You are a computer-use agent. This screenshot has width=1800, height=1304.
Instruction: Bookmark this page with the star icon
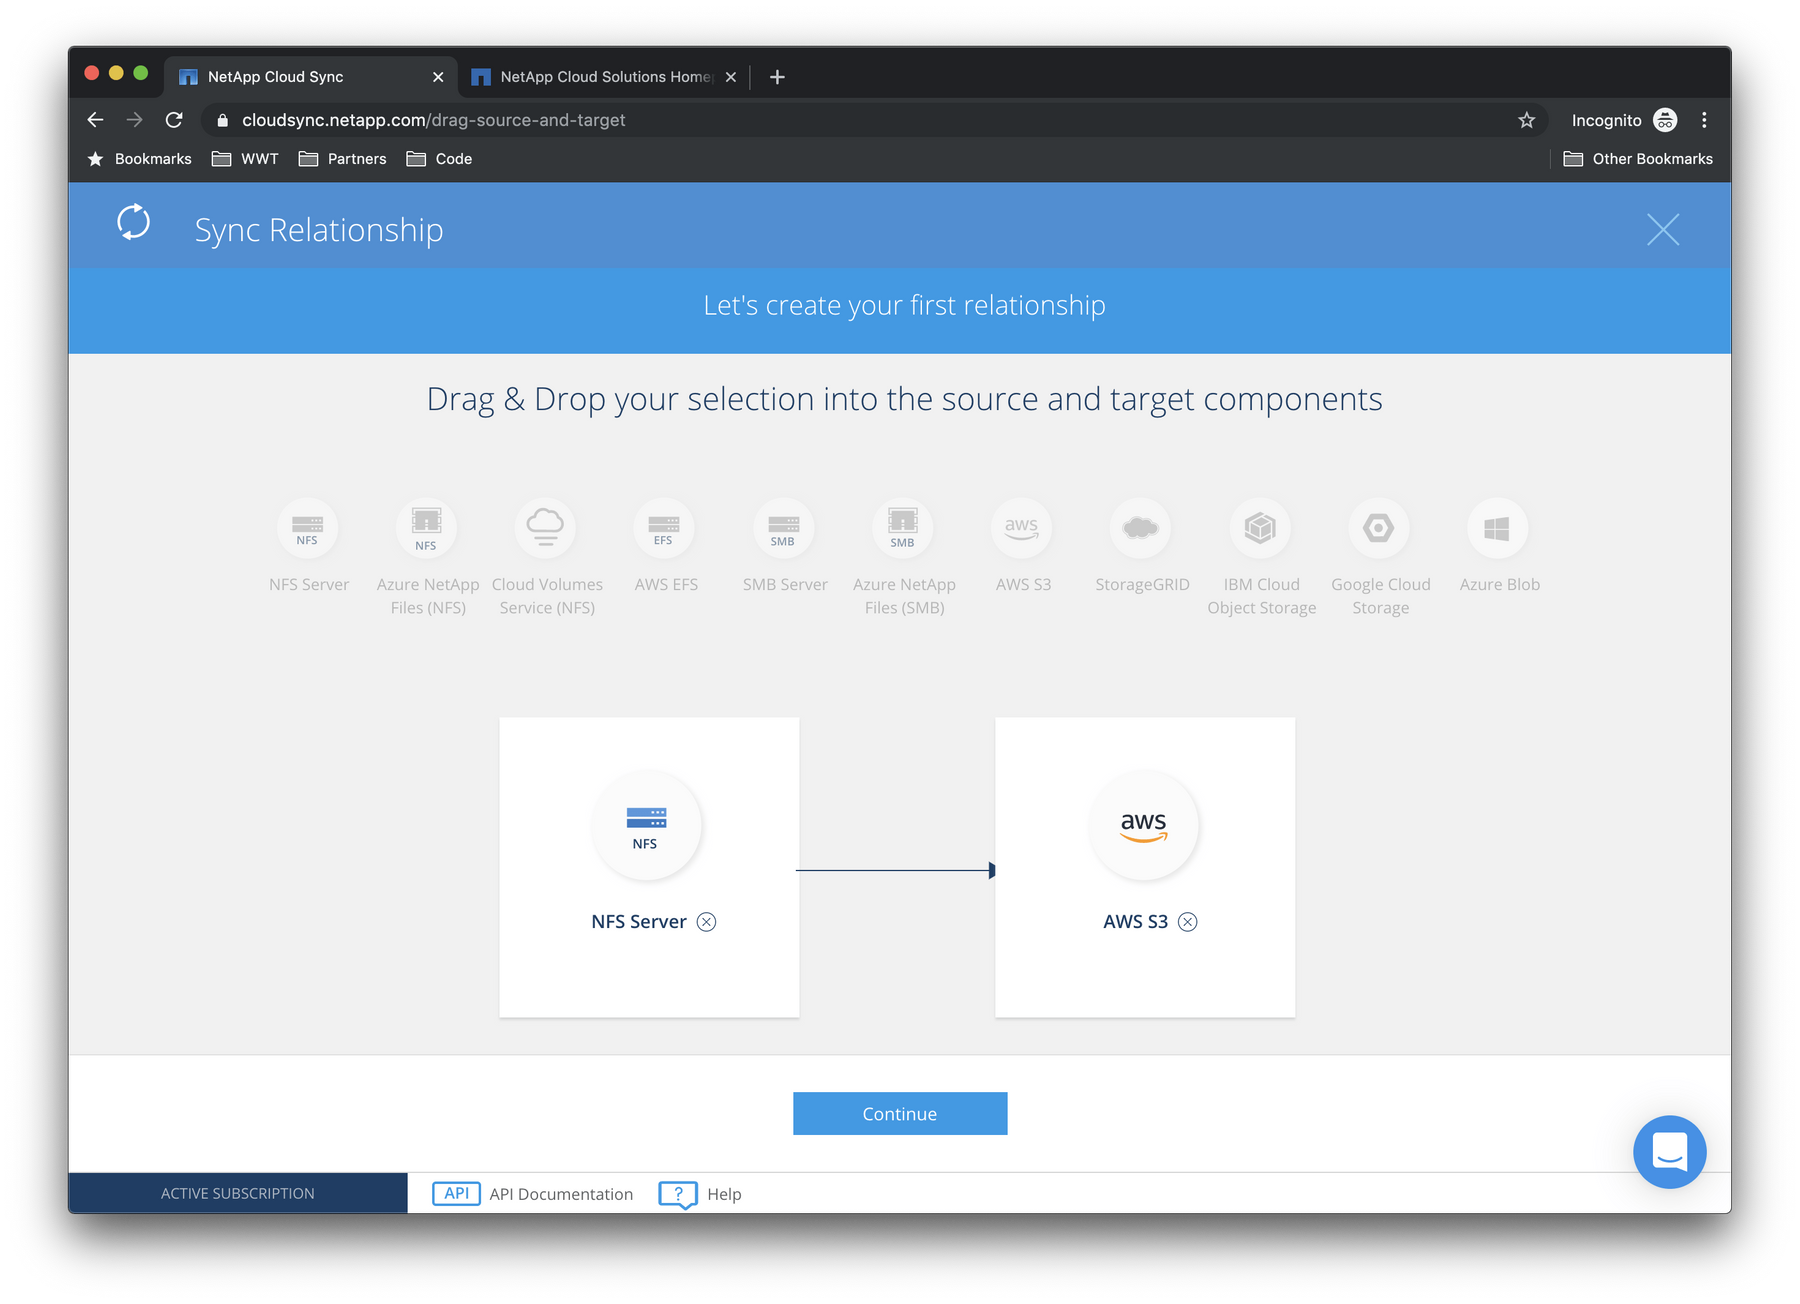click(1526, 120)
